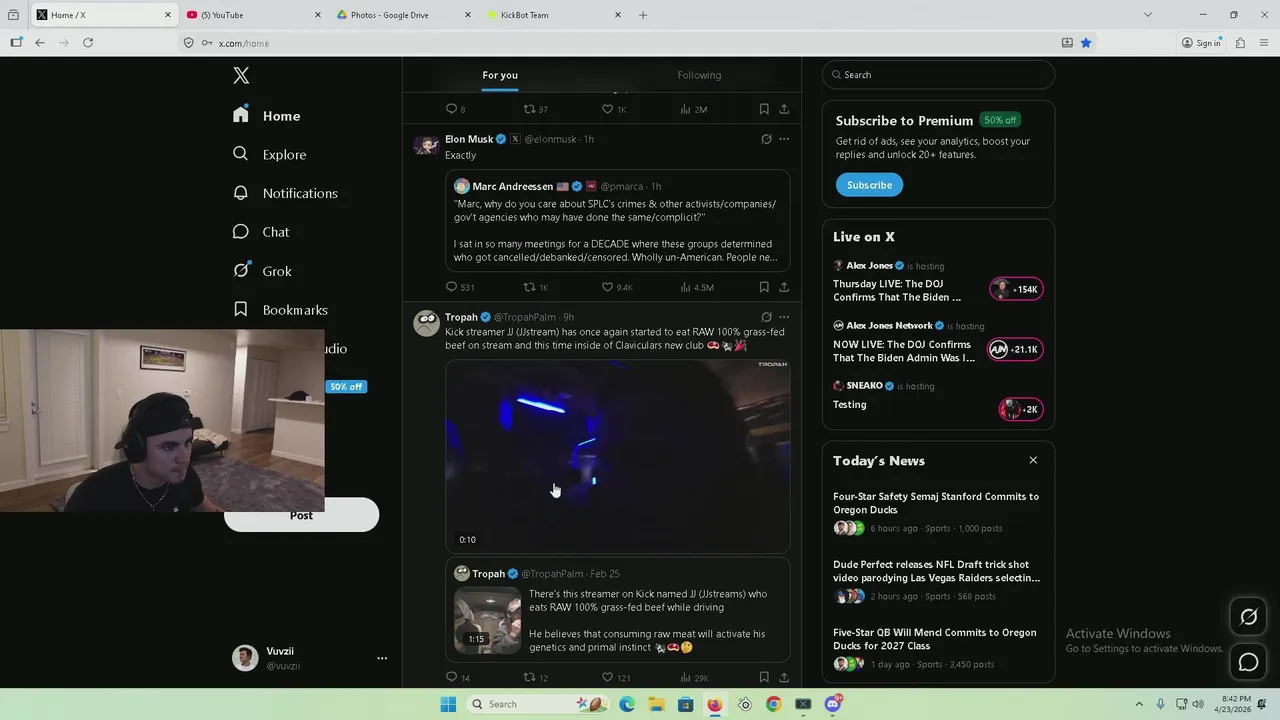Open more options on Tropah's post
Viewport: 1280px width, 720px height.
784,317
